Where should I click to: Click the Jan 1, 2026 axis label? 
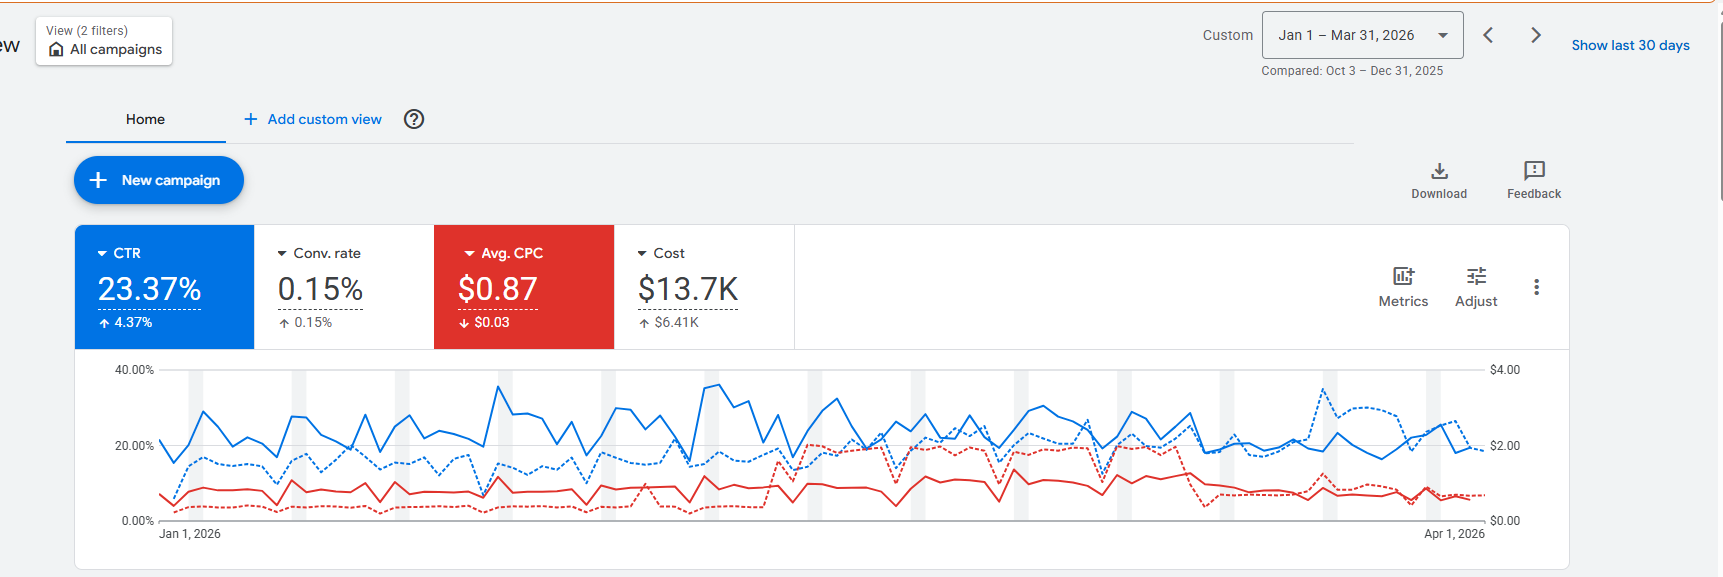pyautogui.click(x=190, y=534)
